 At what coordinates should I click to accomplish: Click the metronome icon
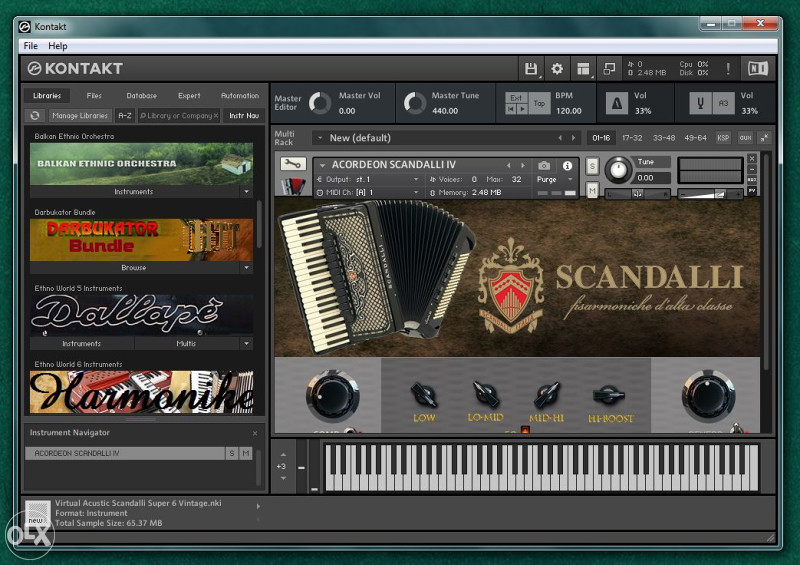click(616, 103)
